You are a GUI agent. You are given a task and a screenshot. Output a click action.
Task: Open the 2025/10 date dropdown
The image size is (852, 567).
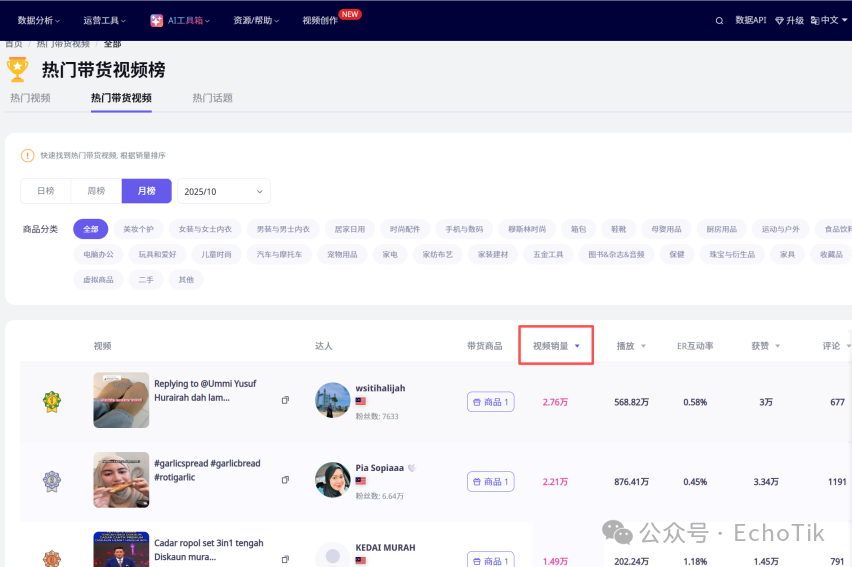coord(224,191)
